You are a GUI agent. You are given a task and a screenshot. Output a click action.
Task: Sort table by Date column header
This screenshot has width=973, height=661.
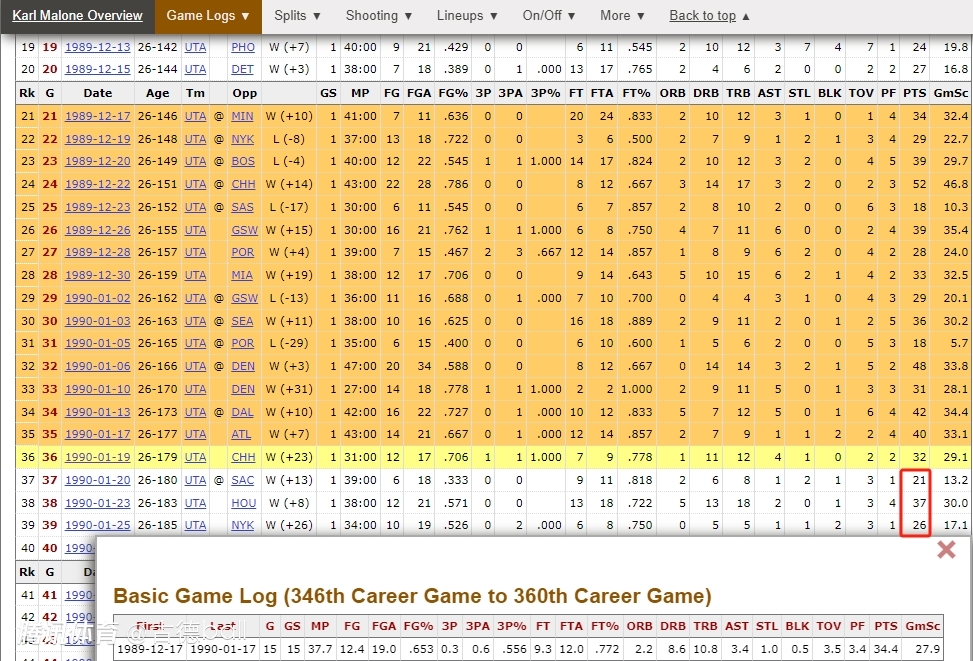coord(97,93)
